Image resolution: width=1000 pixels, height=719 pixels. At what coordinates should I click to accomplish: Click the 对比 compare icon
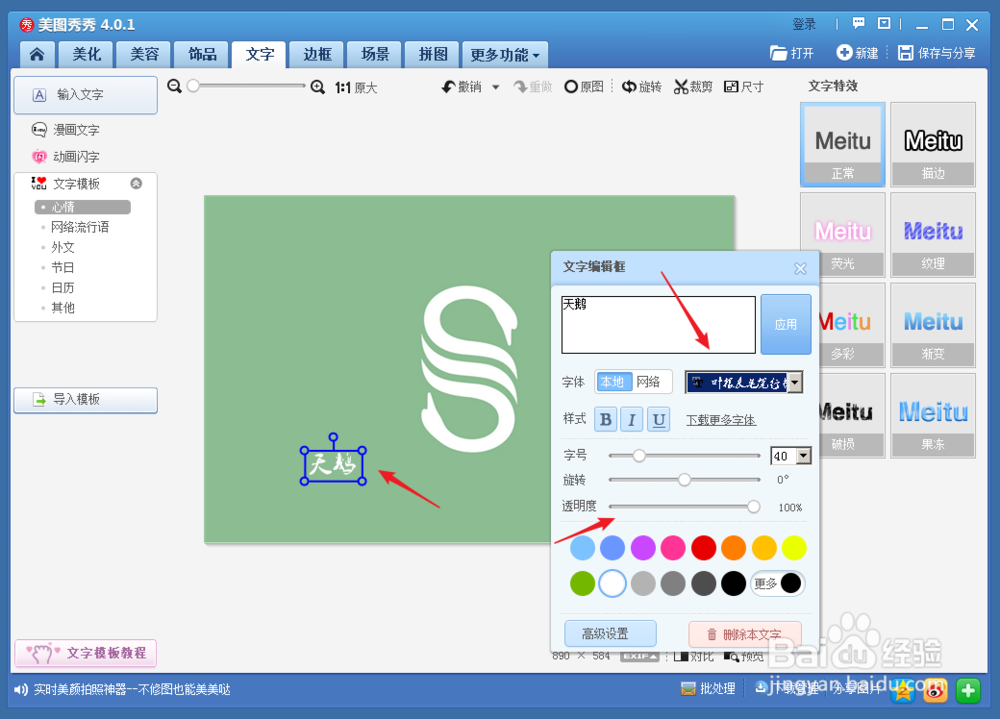[694, 656]
